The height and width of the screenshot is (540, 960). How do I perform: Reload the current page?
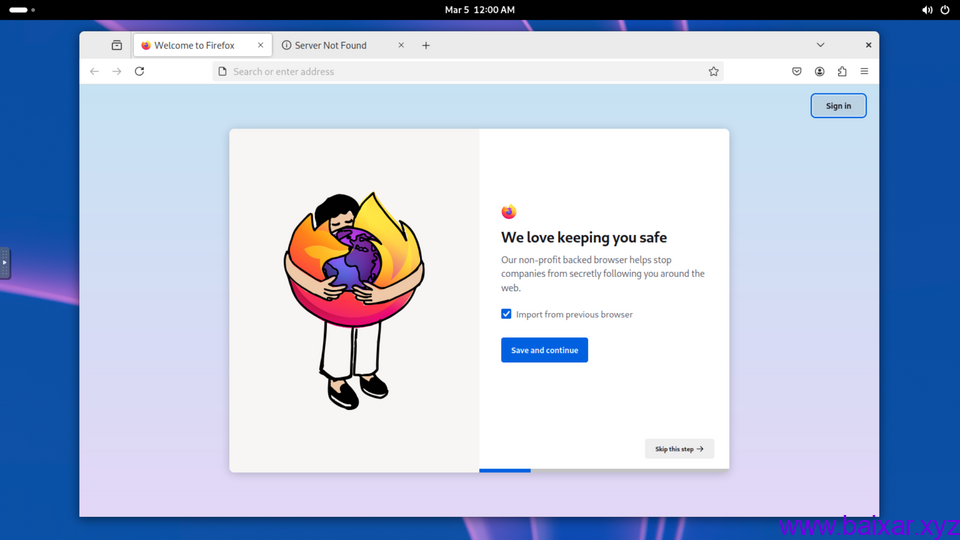point(139,72)
